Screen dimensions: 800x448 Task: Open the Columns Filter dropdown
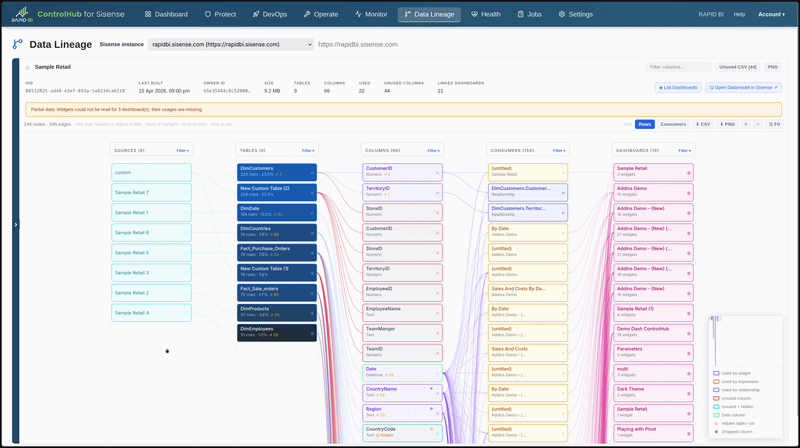pyautogui.click(x=434, y=151)
